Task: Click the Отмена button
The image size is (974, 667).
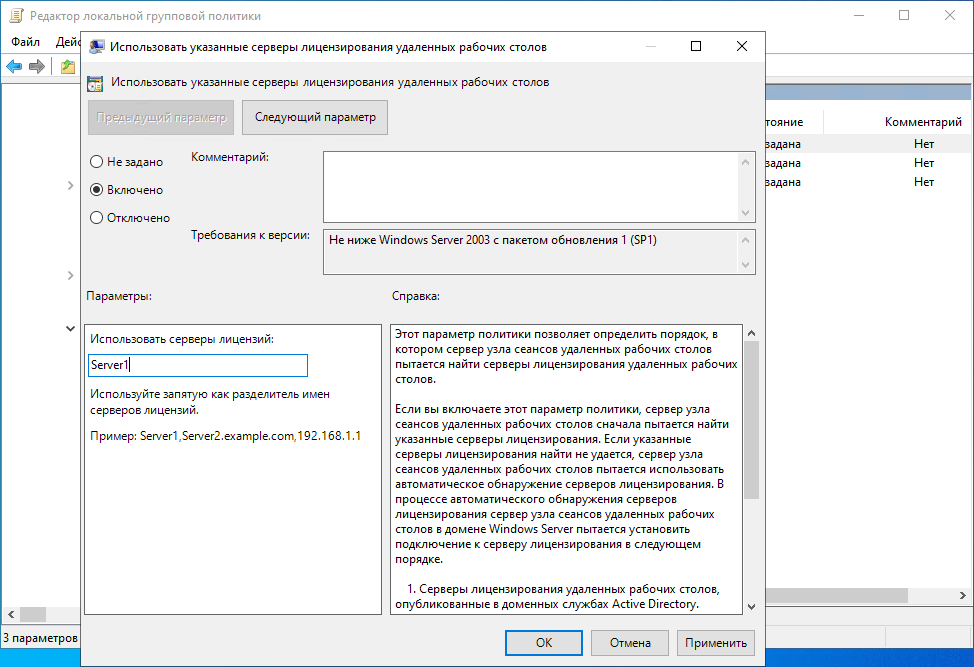Action: point(630,643)
